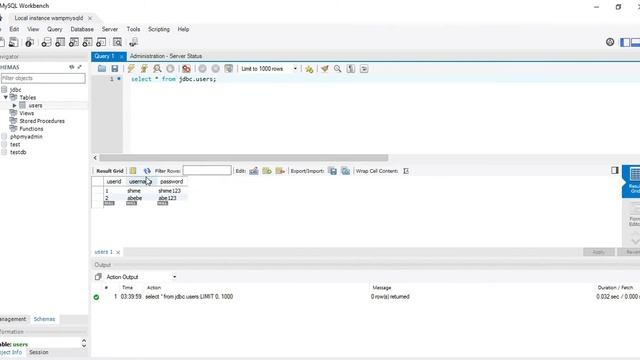Click the Object Info stepper arrows
Screen dimensions: 640x360
click(x=84, y=343)
